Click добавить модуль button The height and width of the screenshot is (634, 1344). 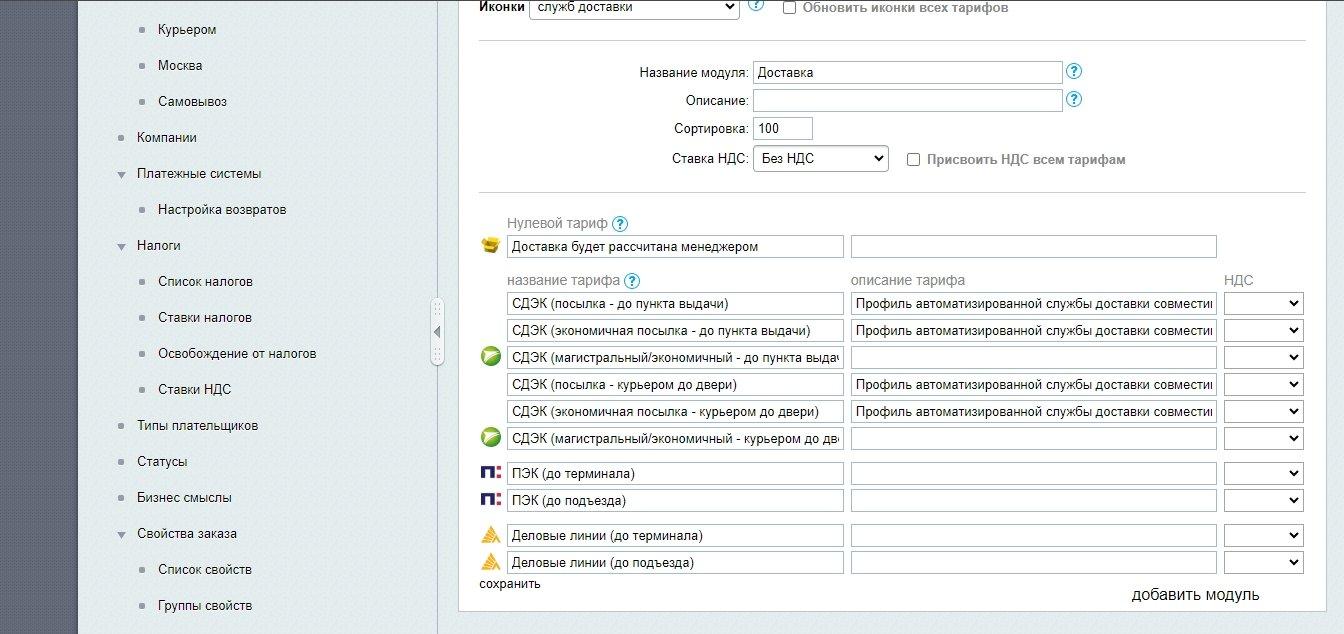[x=1195, y=595]
